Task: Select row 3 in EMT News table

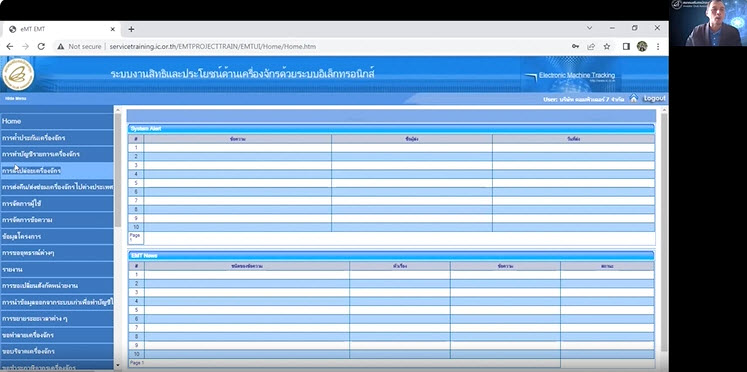Action: 391,292
